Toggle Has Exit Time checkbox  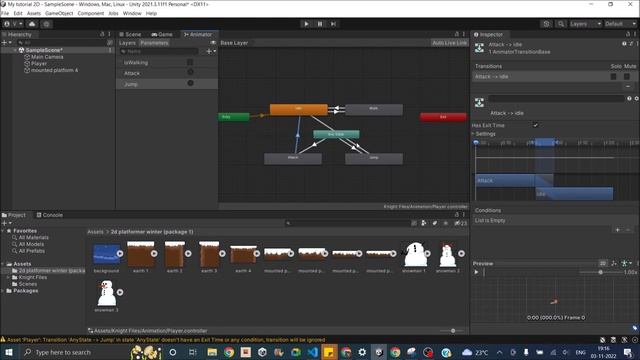click(536, 125)
